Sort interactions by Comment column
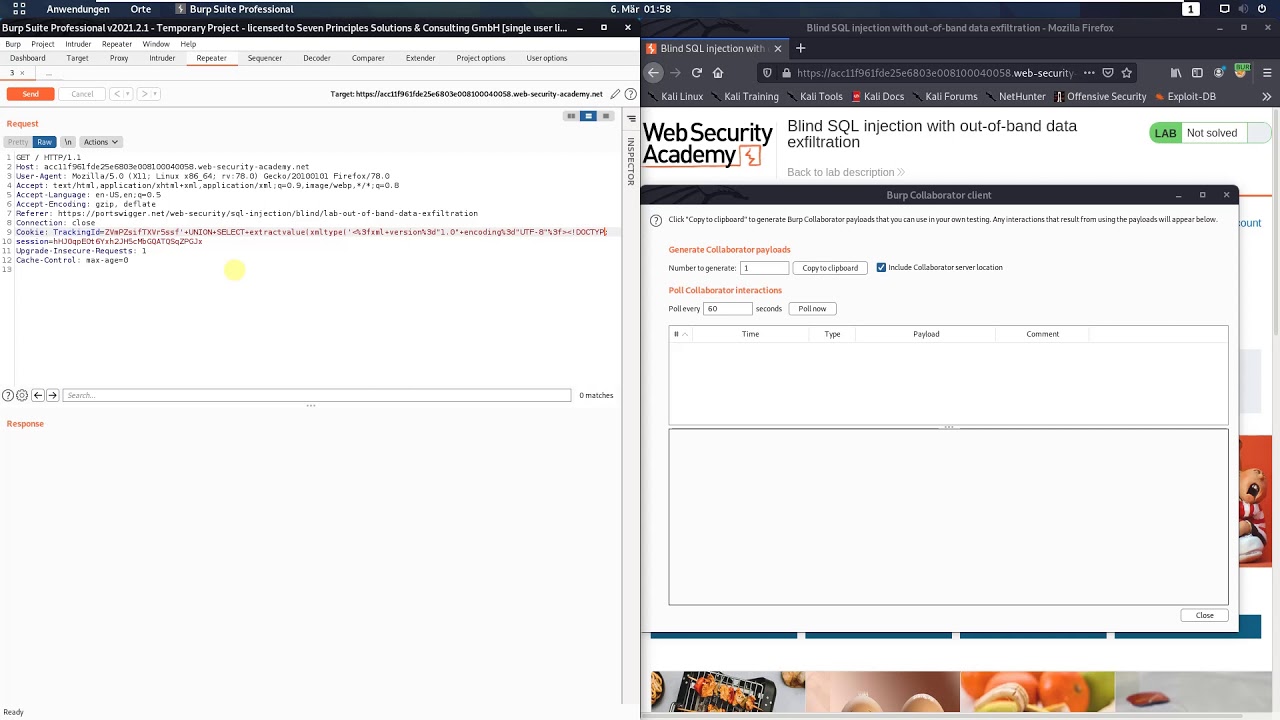The image size is (1280, 720). [x=1042, y=334]
